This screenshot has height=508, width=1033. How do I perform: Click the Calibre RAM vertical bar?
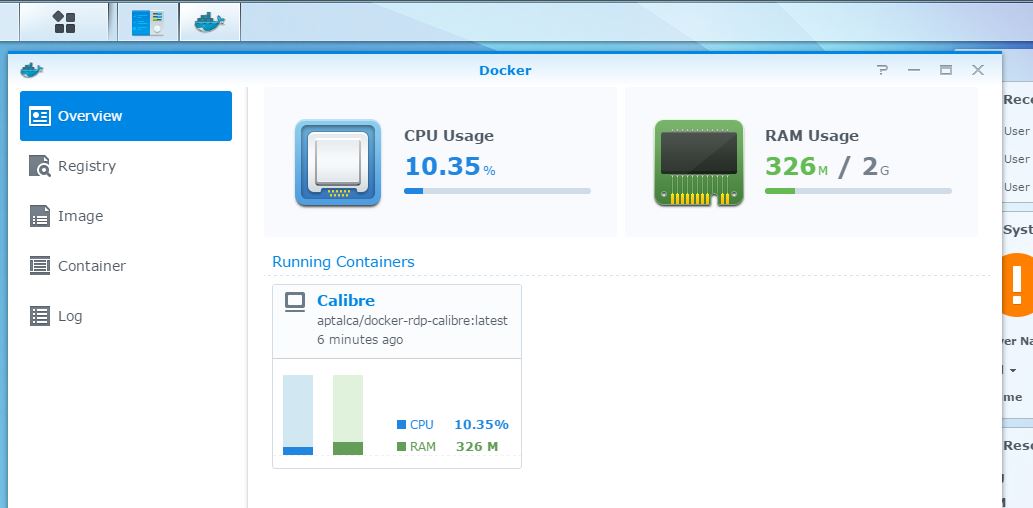coord(348,415)
